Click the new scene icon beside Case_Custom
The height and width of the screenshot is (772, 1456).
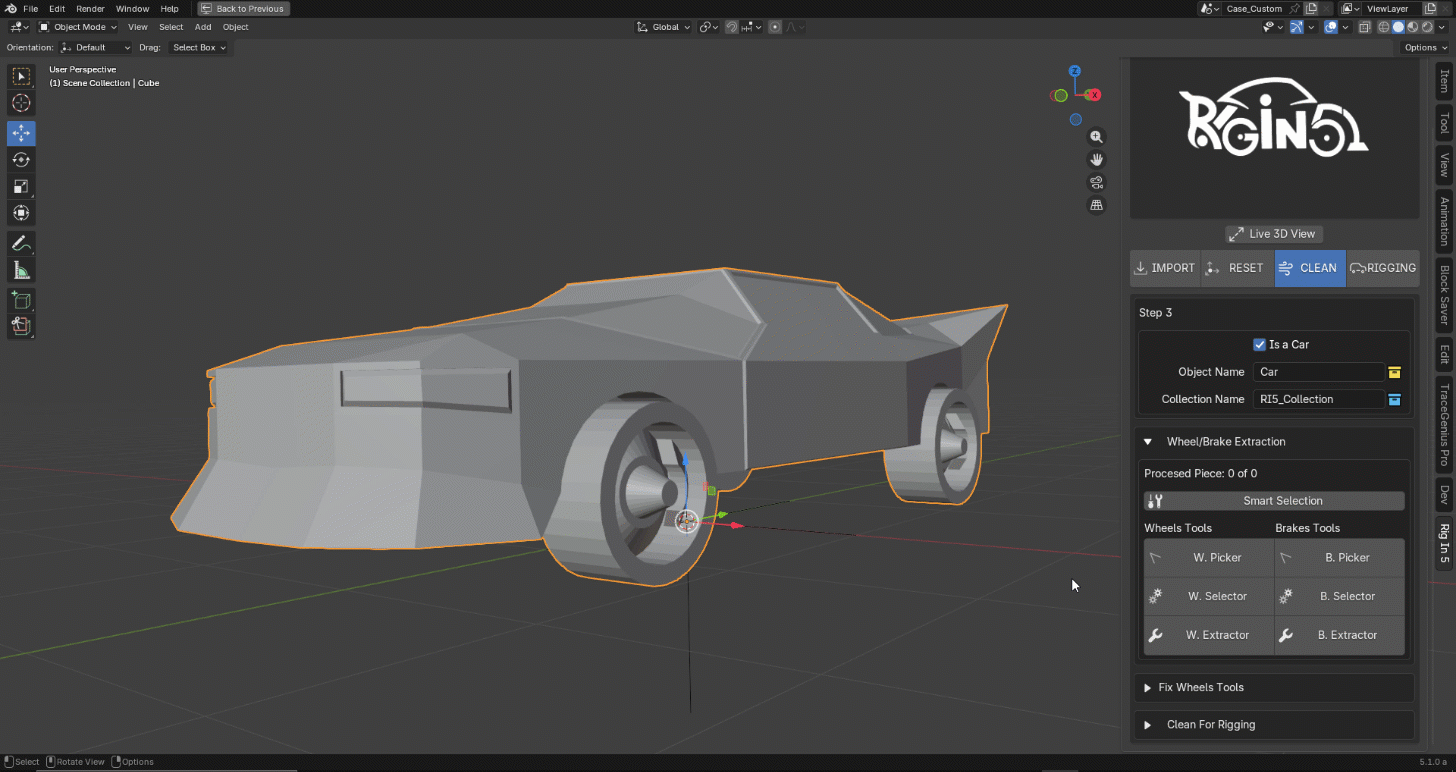coord(1311,8)
